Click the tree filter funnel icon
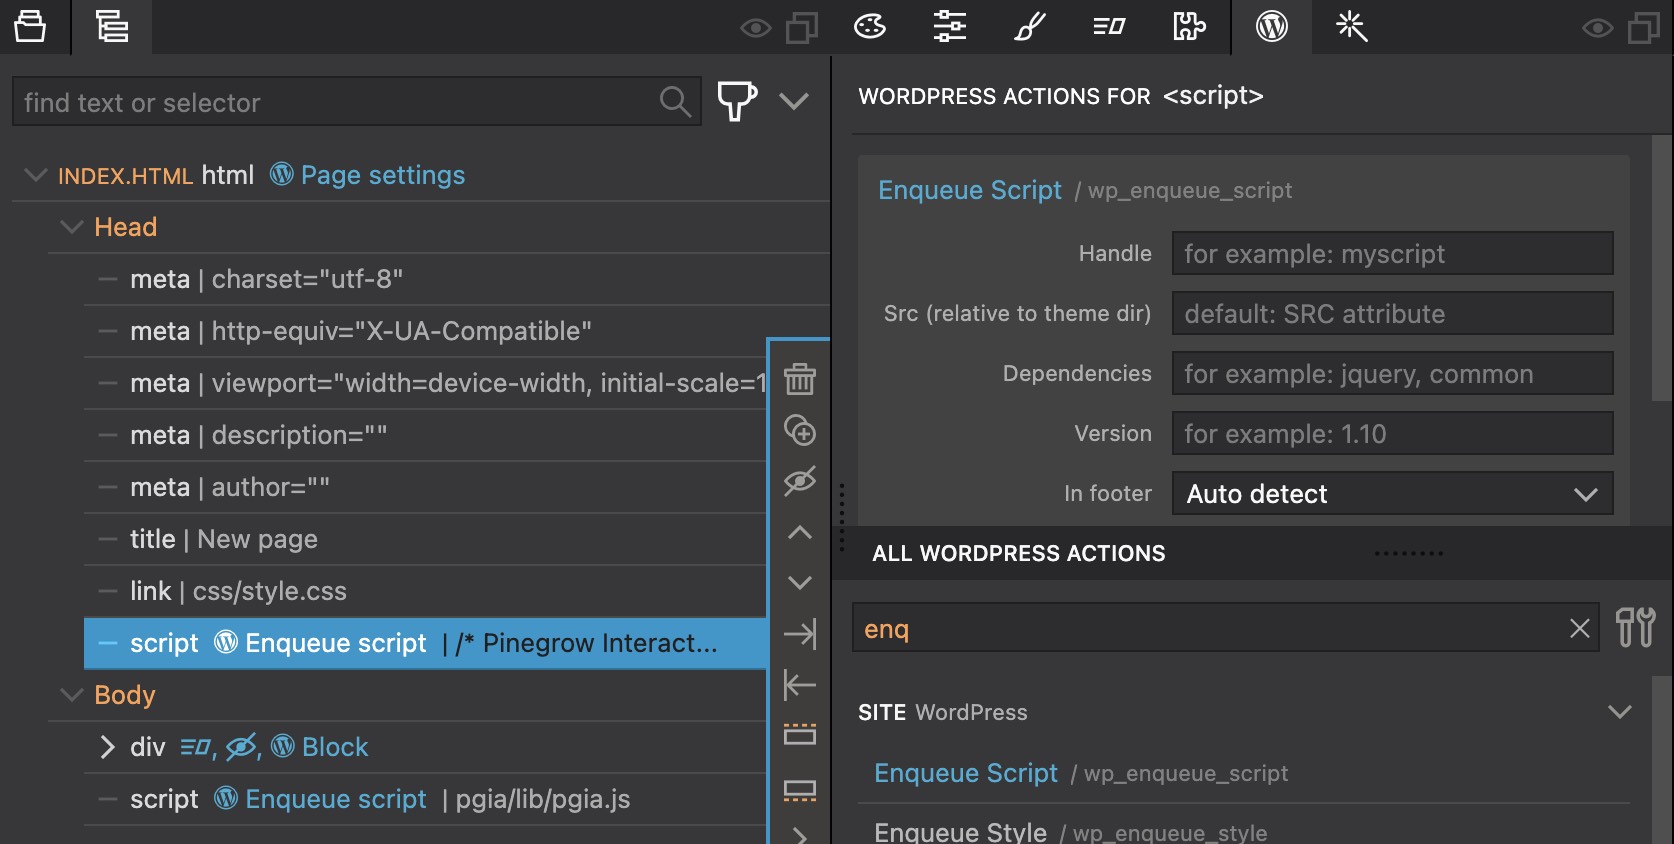This screenshot has height=844, width=1674. [737, 101]
